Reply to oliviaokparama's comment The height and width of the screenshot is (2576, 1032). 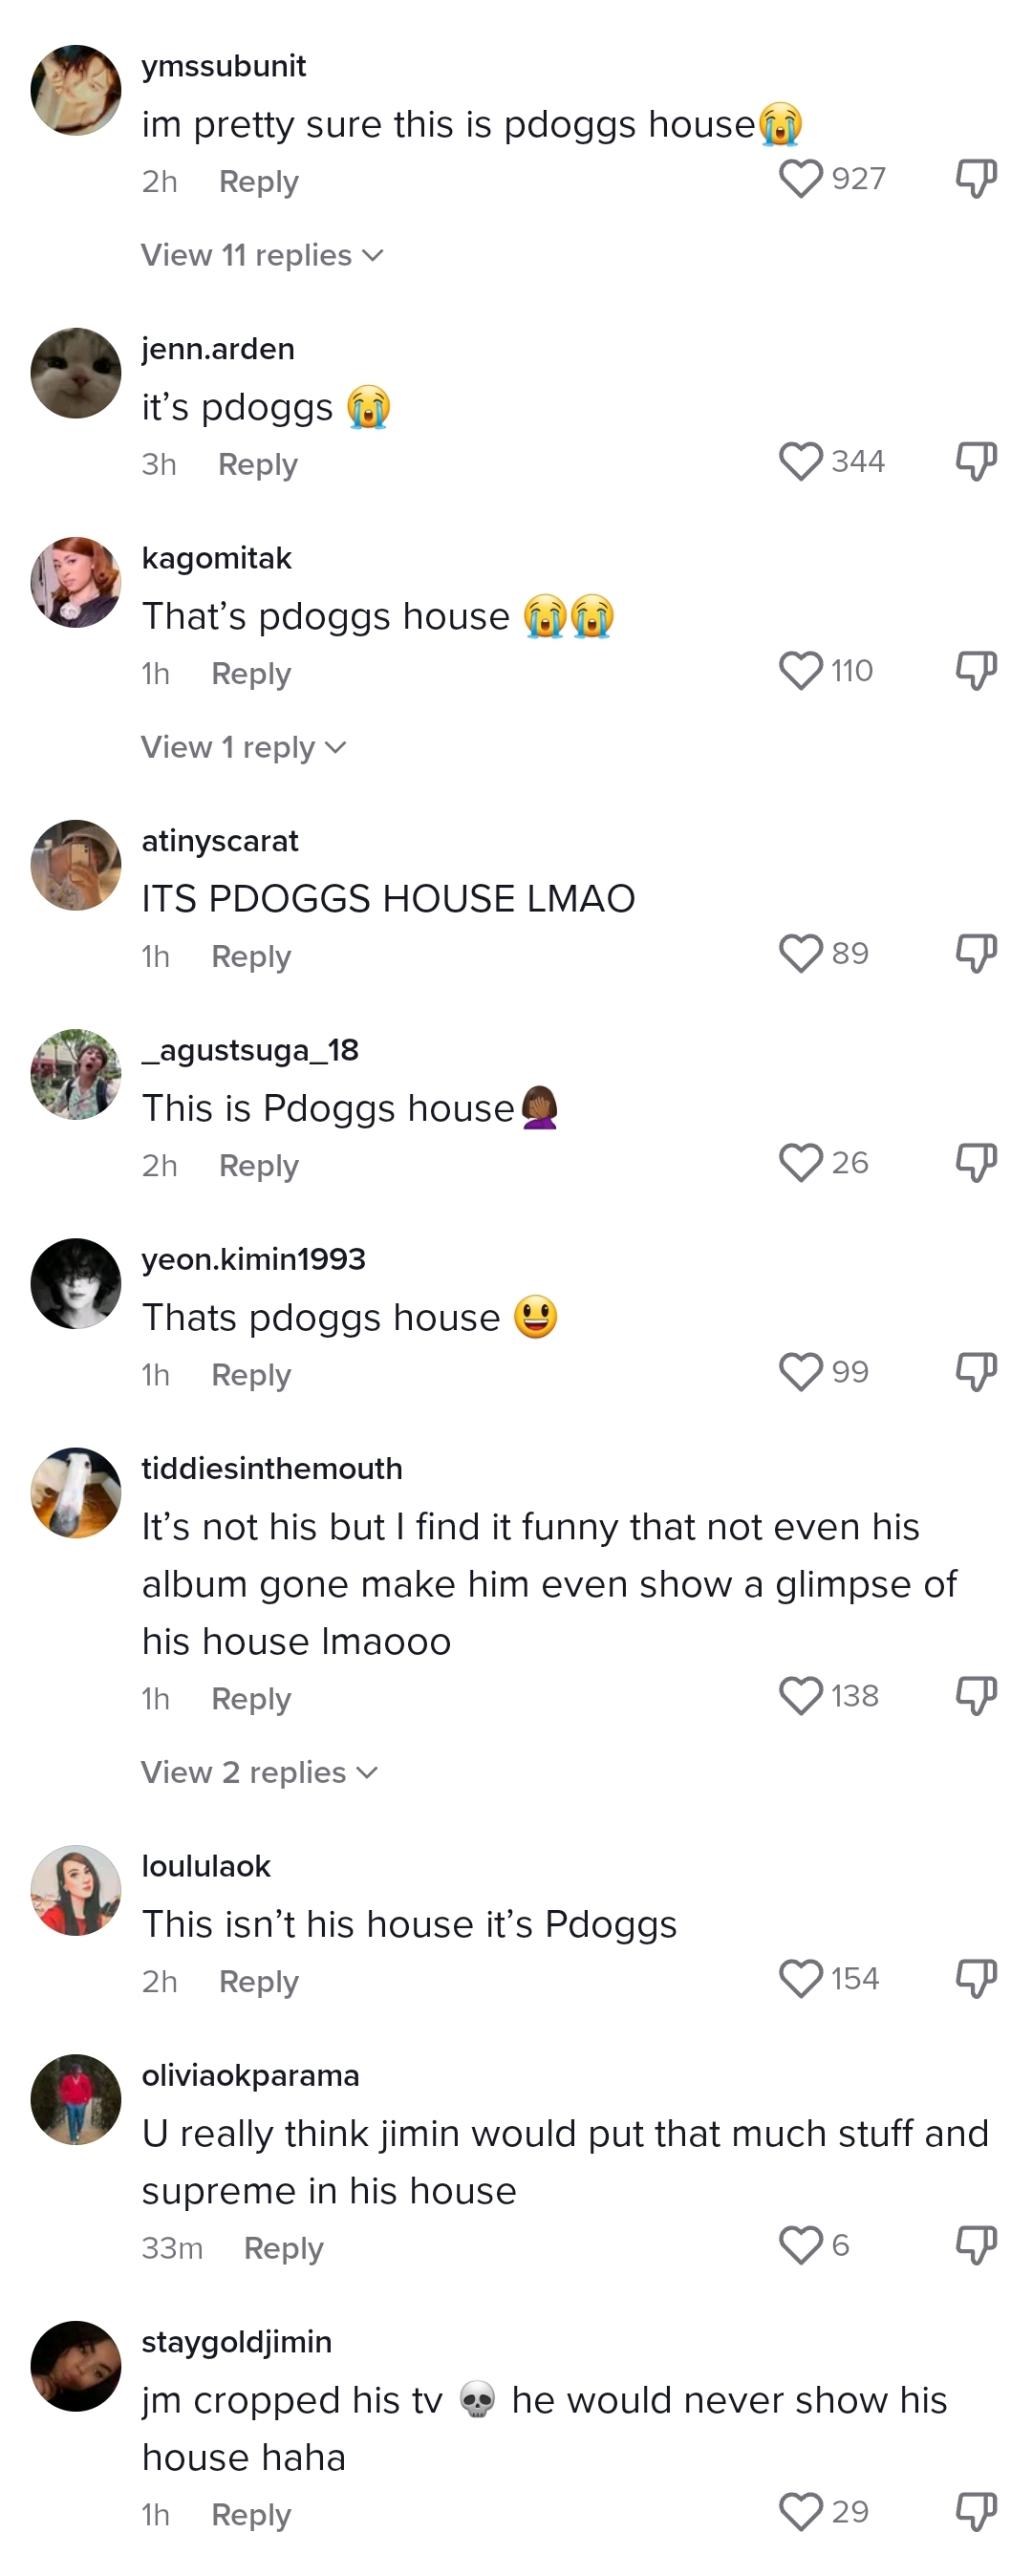pyautogui.click(x=284, y=2249)
